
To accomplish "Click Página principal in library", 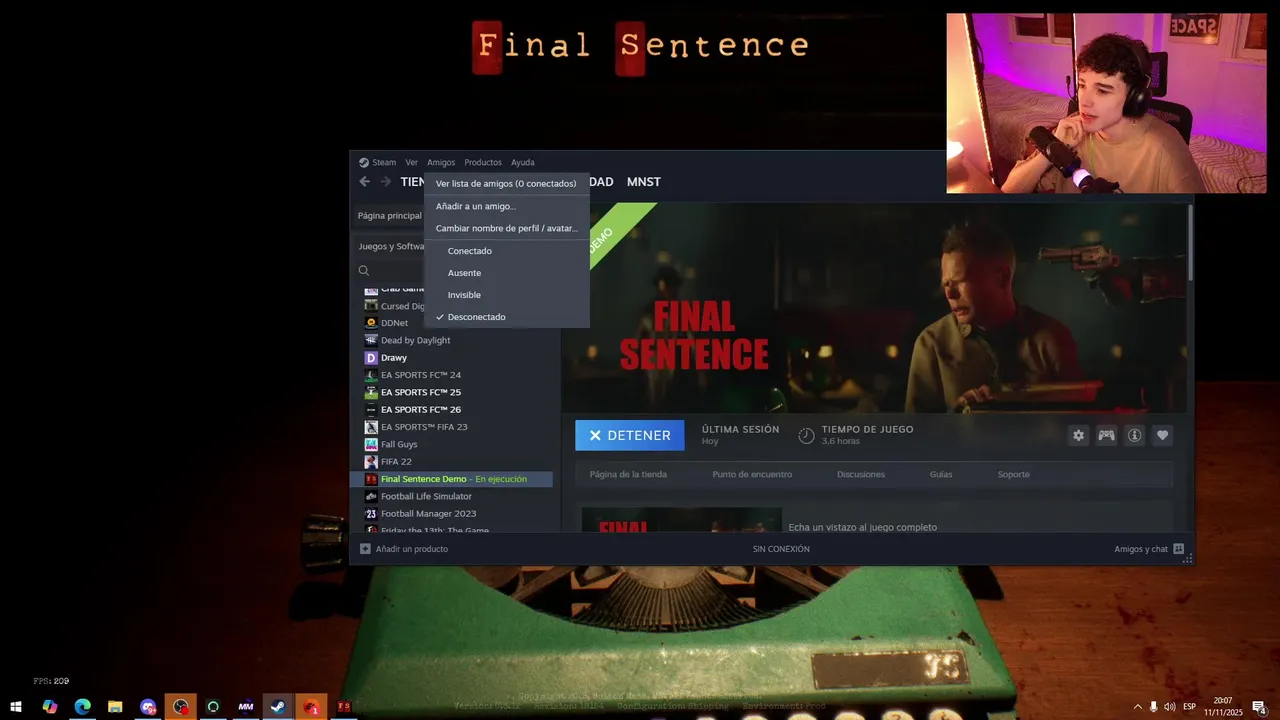I will pyautogui.click(x=390, y=216).
